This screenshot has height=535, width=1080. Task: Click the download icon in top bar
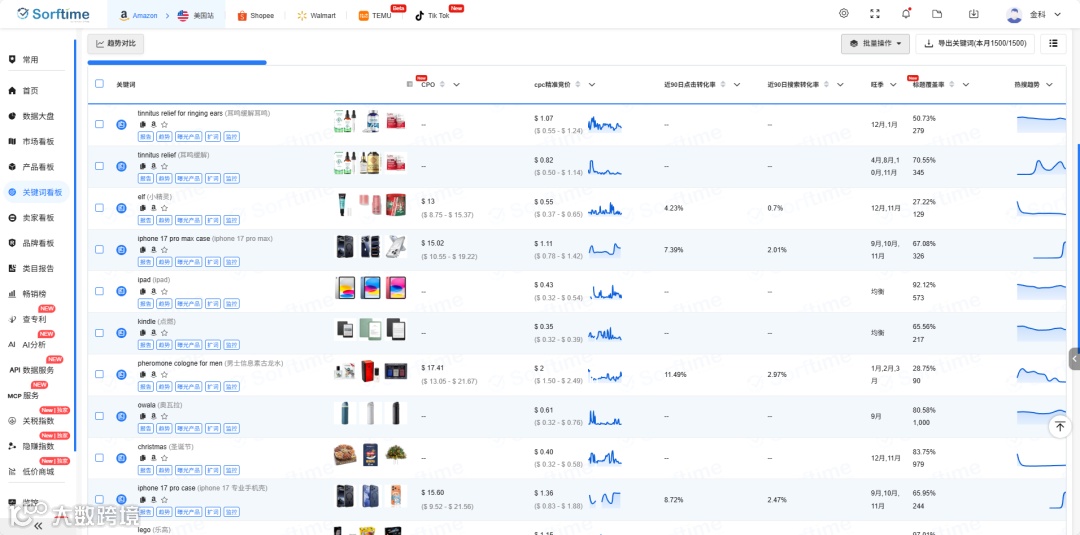point(973,14)
